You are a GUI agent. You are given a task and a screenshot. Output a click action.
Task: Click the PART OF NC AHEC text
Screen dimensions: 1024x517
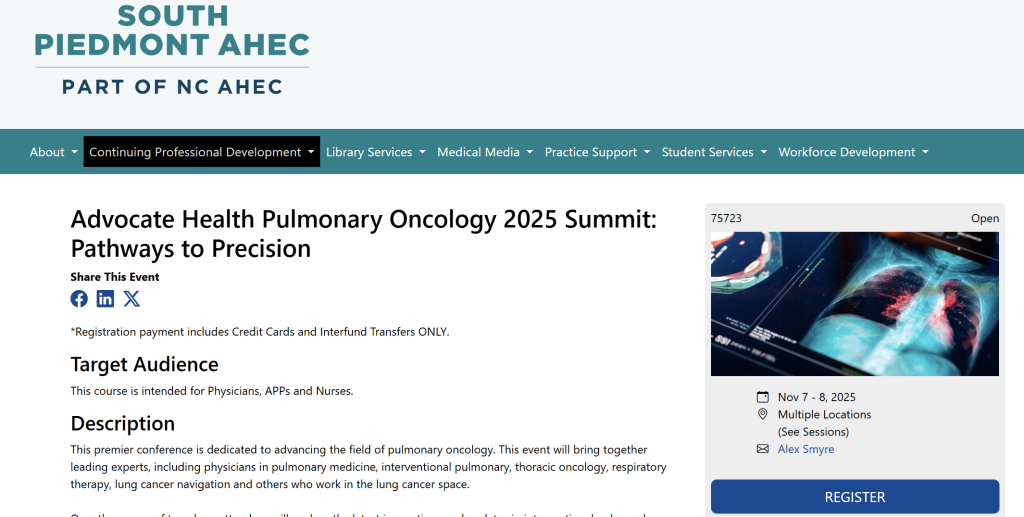tap(172, 87)
